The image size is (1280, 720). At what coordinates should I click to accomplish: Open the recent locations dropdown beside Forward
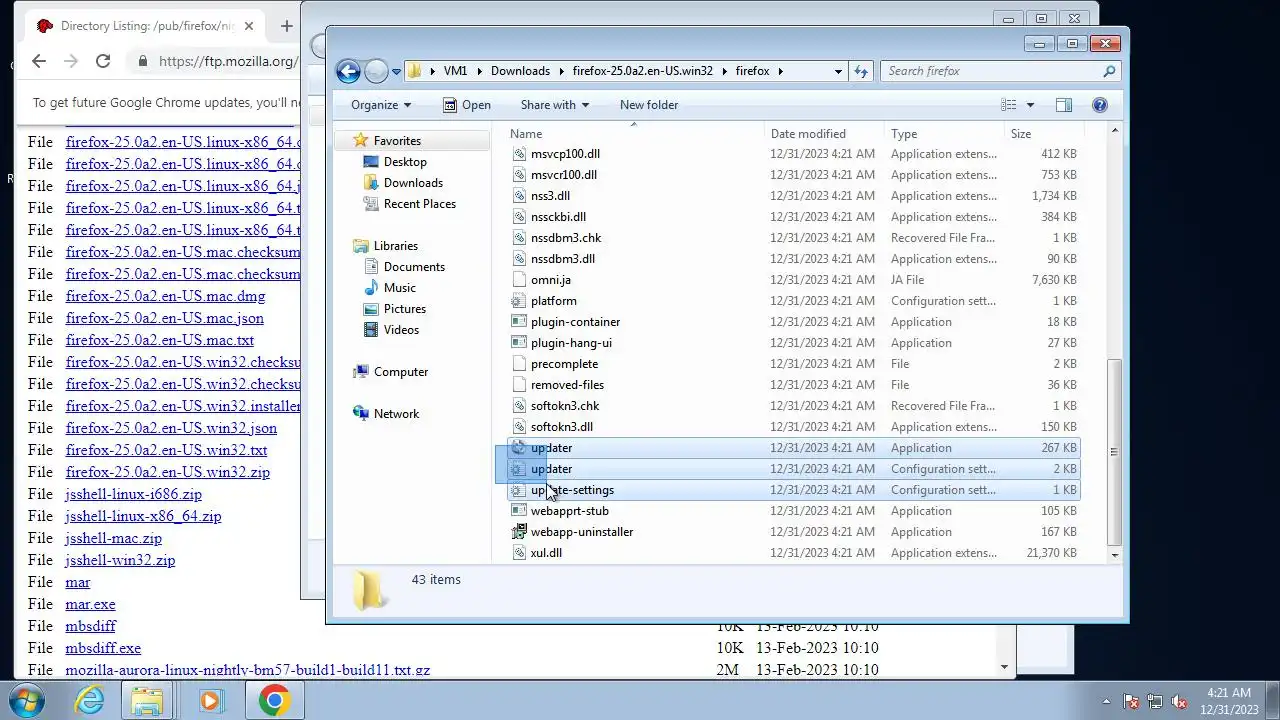[x=397, y=71]
